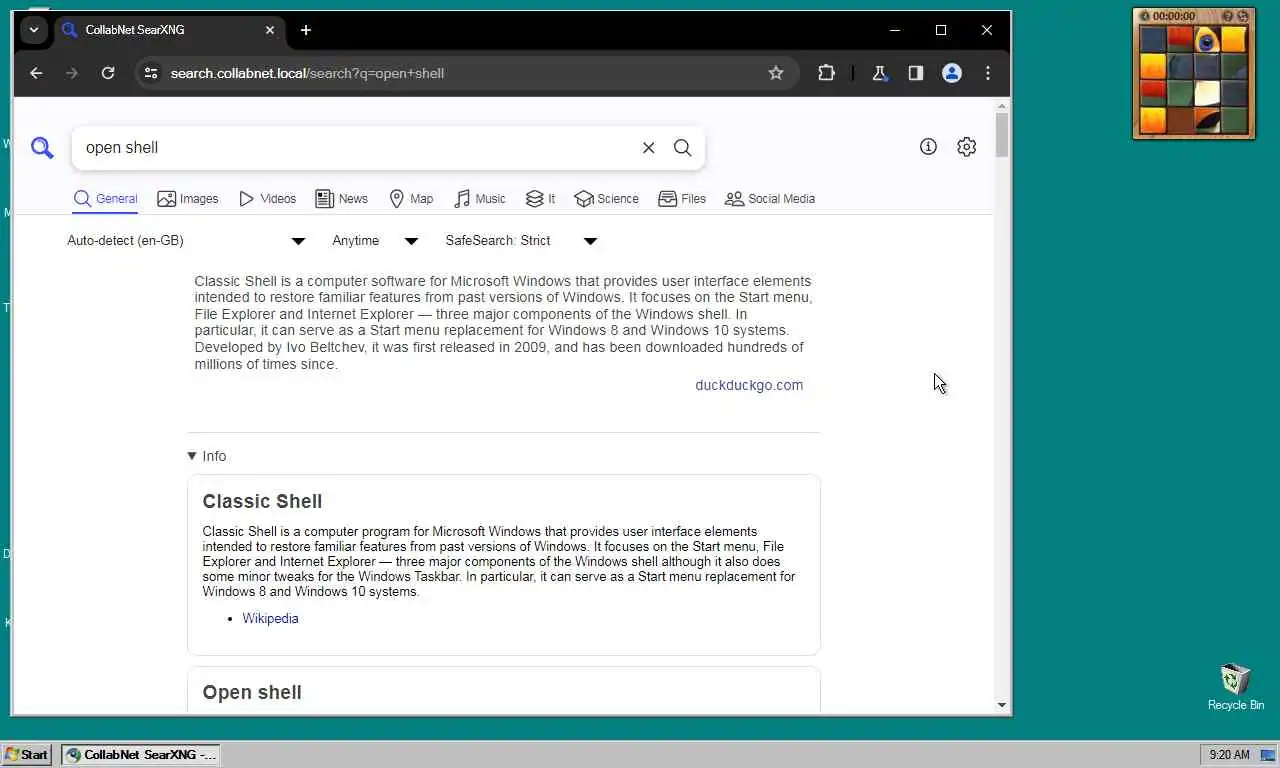Switch to the Map search tab
This screenshot has width=1280, height=768.
coord(411,199)
